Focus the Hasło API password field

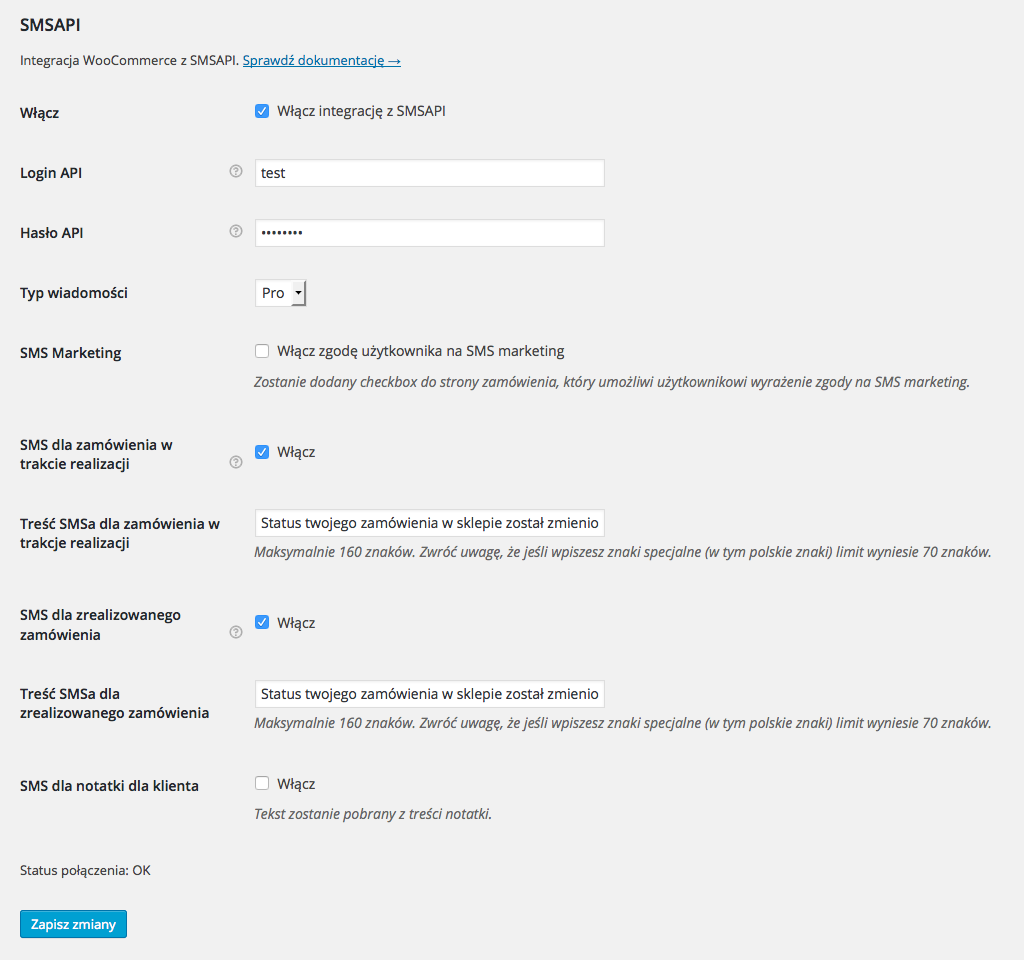click(430, 233)
